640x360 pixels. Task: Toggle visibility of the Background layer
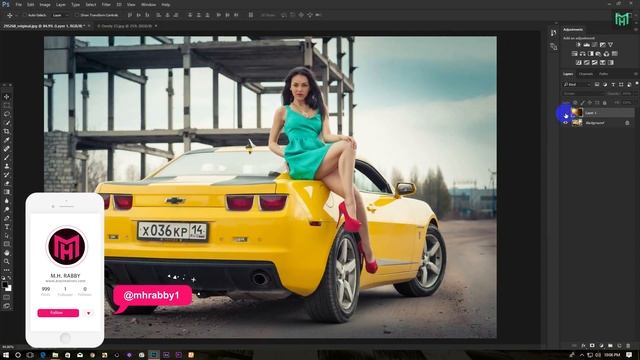tap(566, 123)
